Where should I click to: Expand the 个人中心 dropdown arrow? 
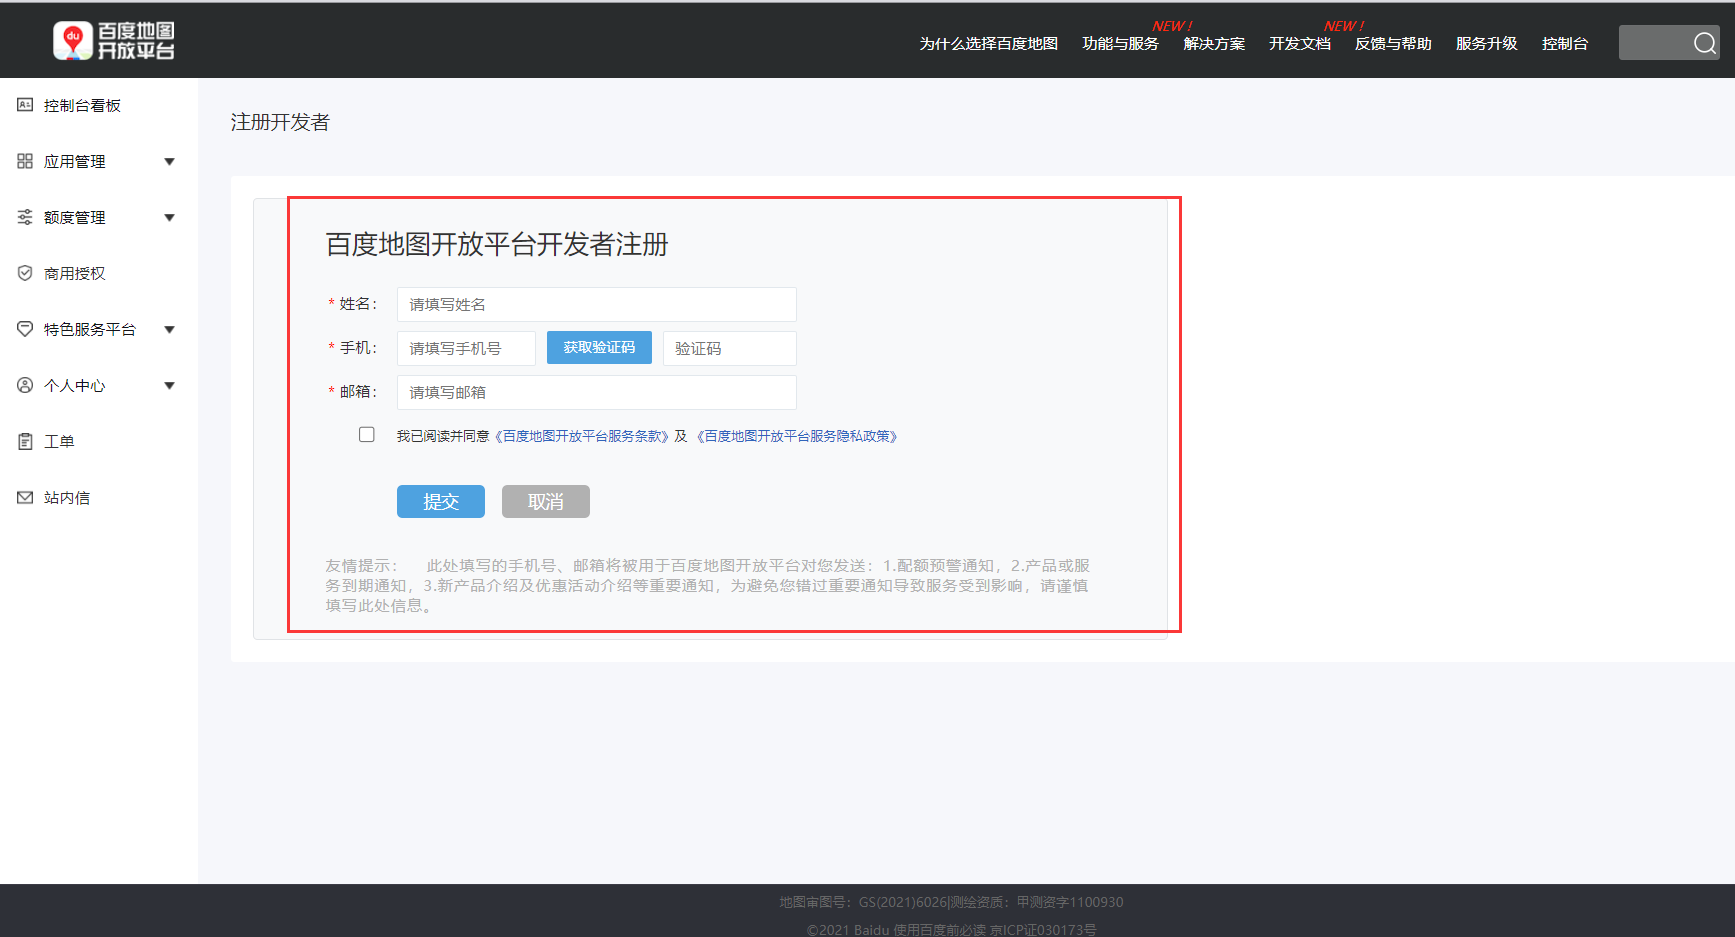click(x=169, y=384)
